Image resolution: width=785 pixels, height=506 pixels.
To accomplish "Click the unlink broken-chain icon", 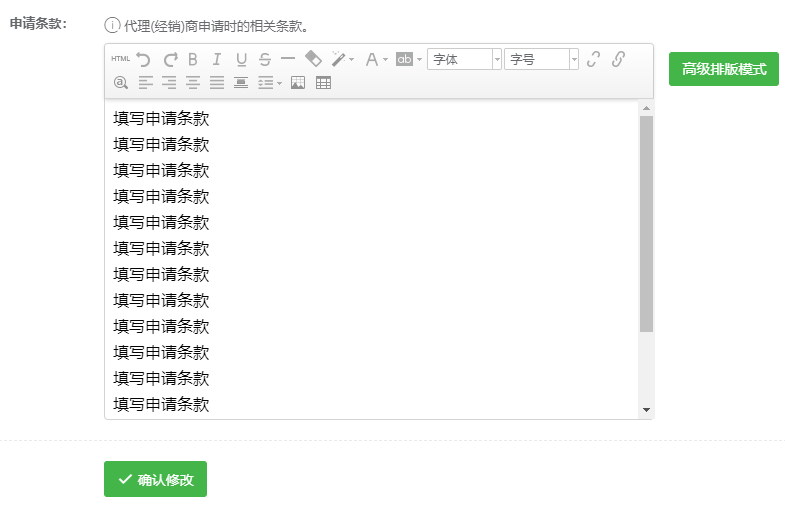I will pos(593,59).
